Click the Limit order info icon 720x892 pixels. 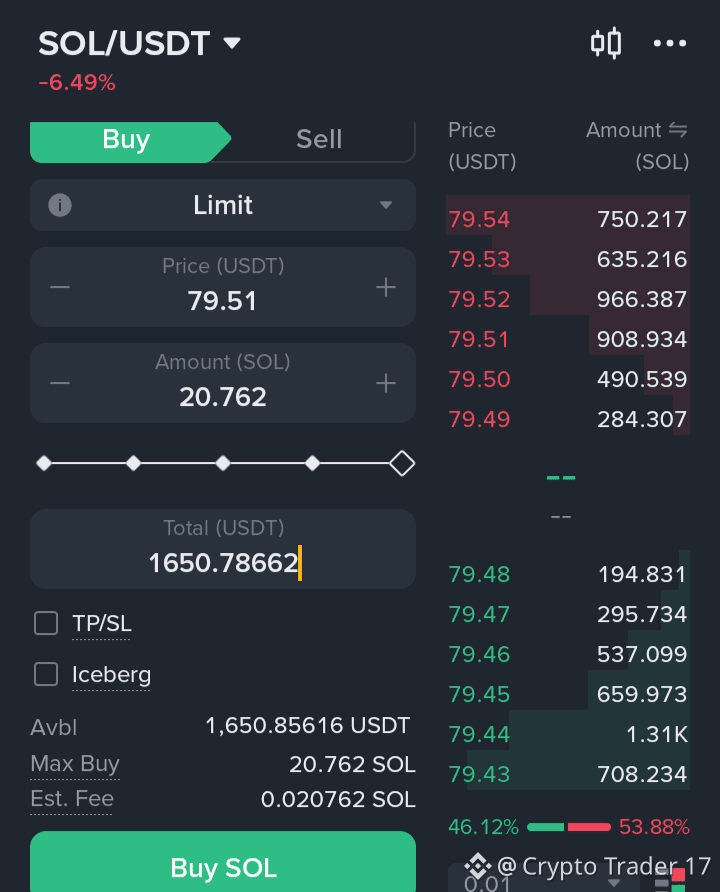tap(60, 205)
